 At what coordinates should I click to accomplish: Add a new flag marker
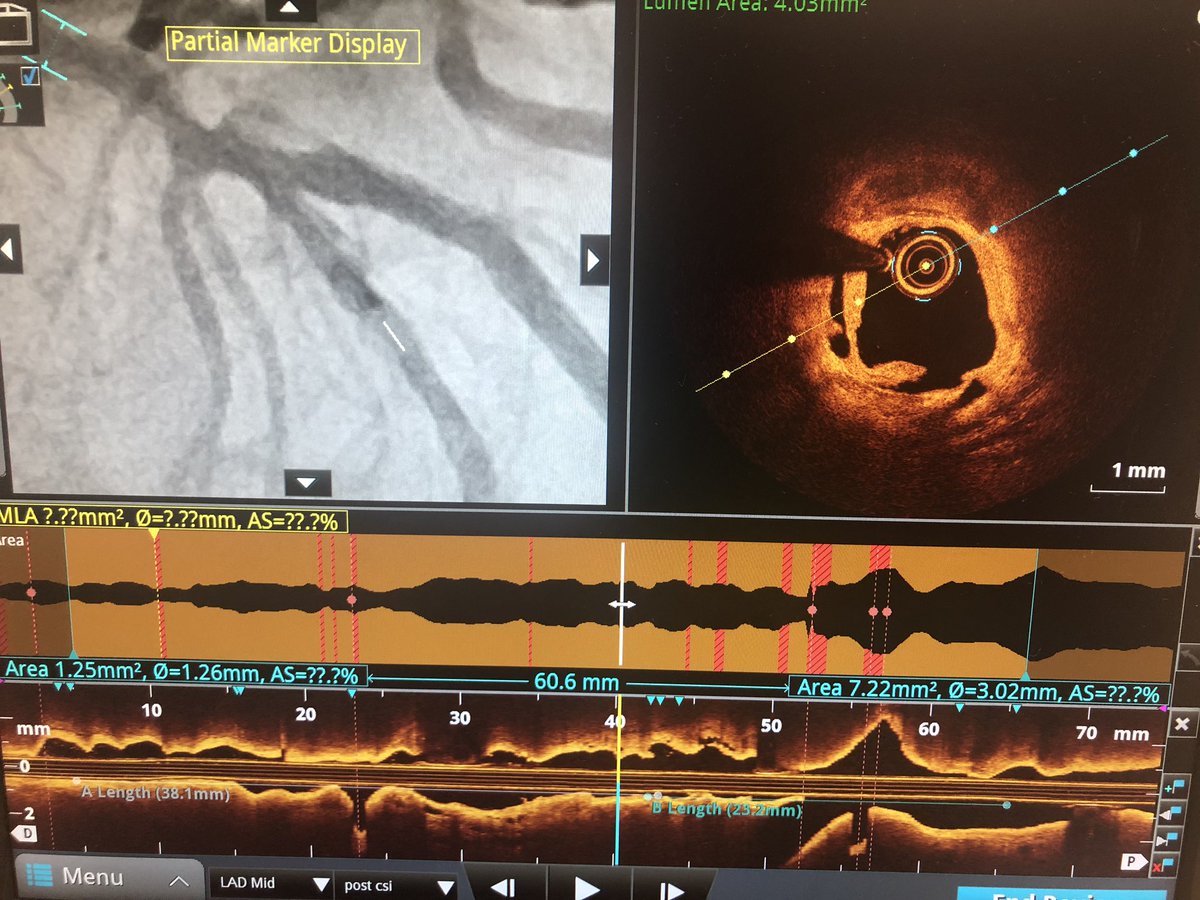pos(1177,786)
